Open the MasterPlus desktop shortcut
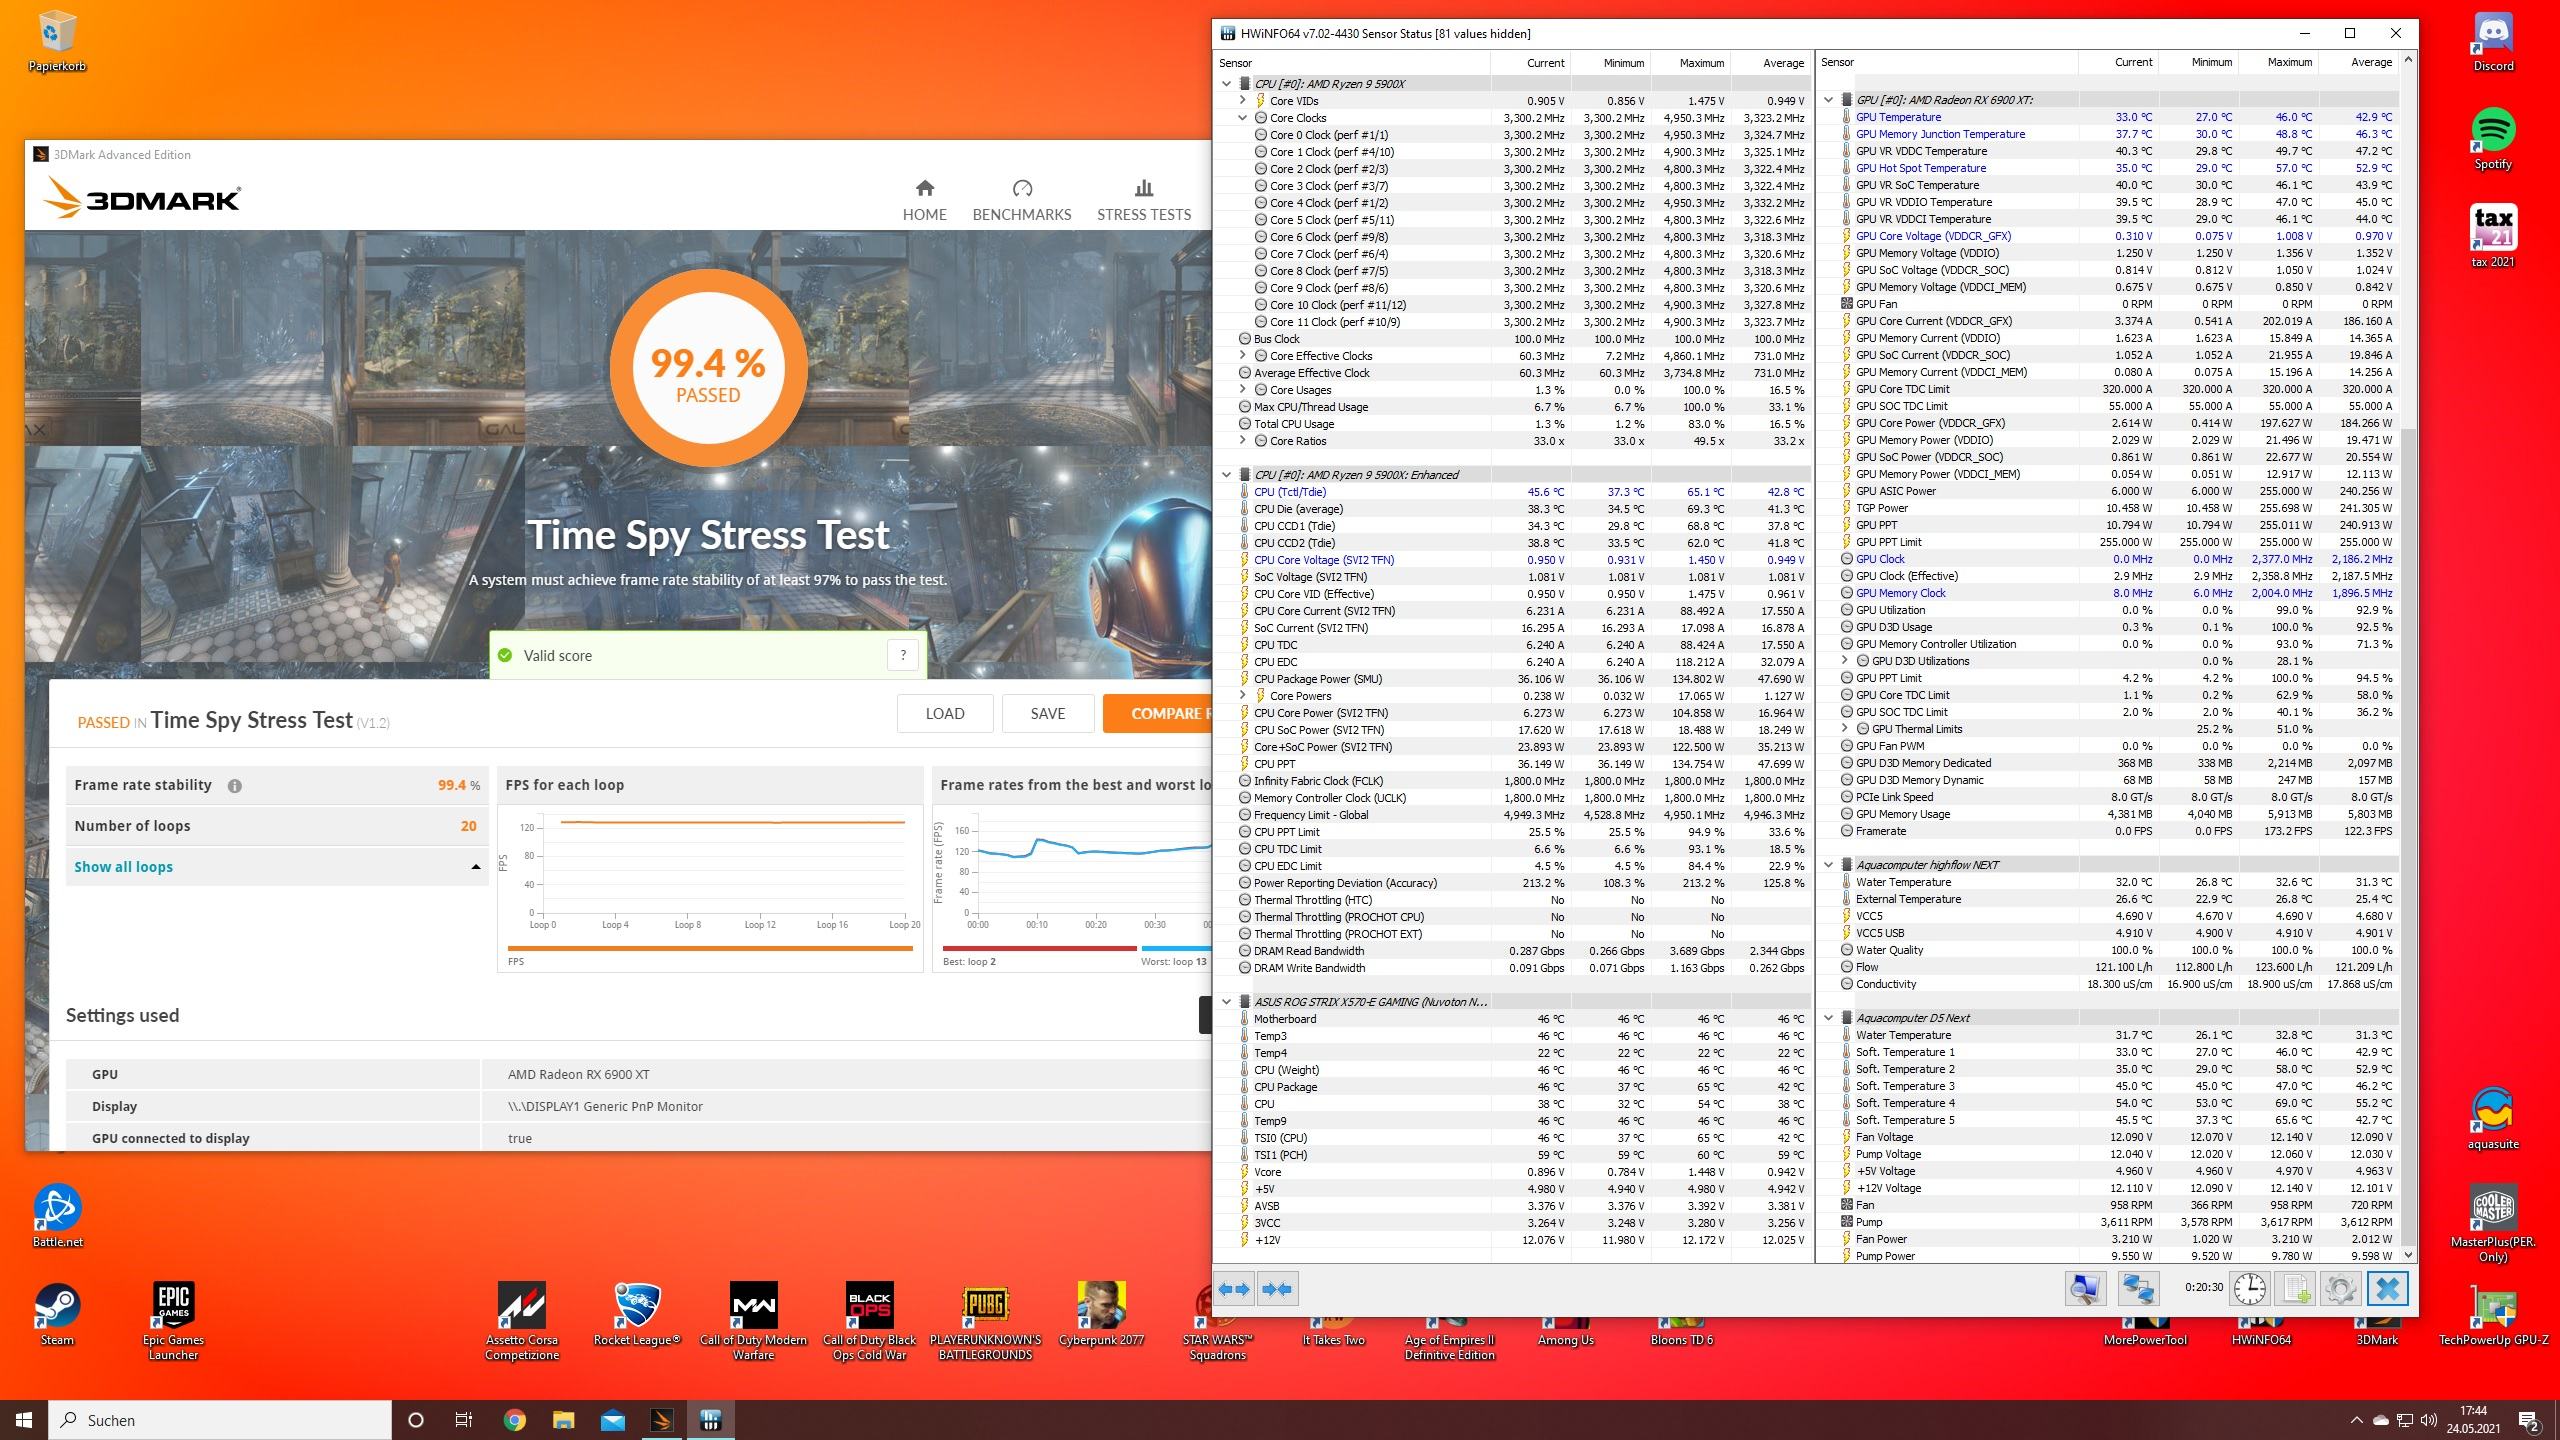Viewport: 2560px width, 1440px height. tap(2493, 1222)
